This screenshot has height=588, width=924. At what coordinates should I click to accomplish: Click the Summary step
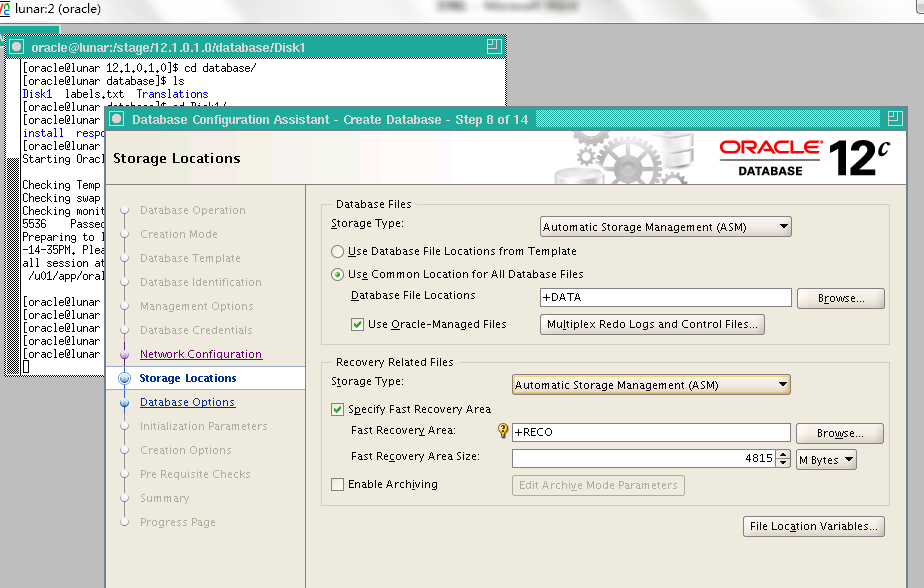[164, 498]
